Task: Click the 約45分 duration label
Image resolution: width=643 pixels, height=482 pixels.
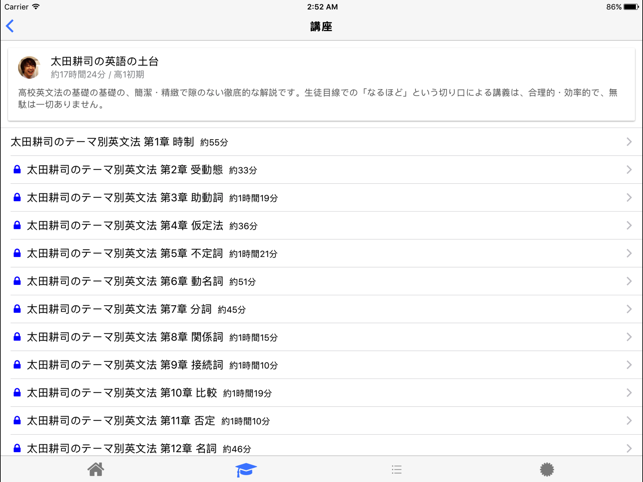Action: pos(232,310)
